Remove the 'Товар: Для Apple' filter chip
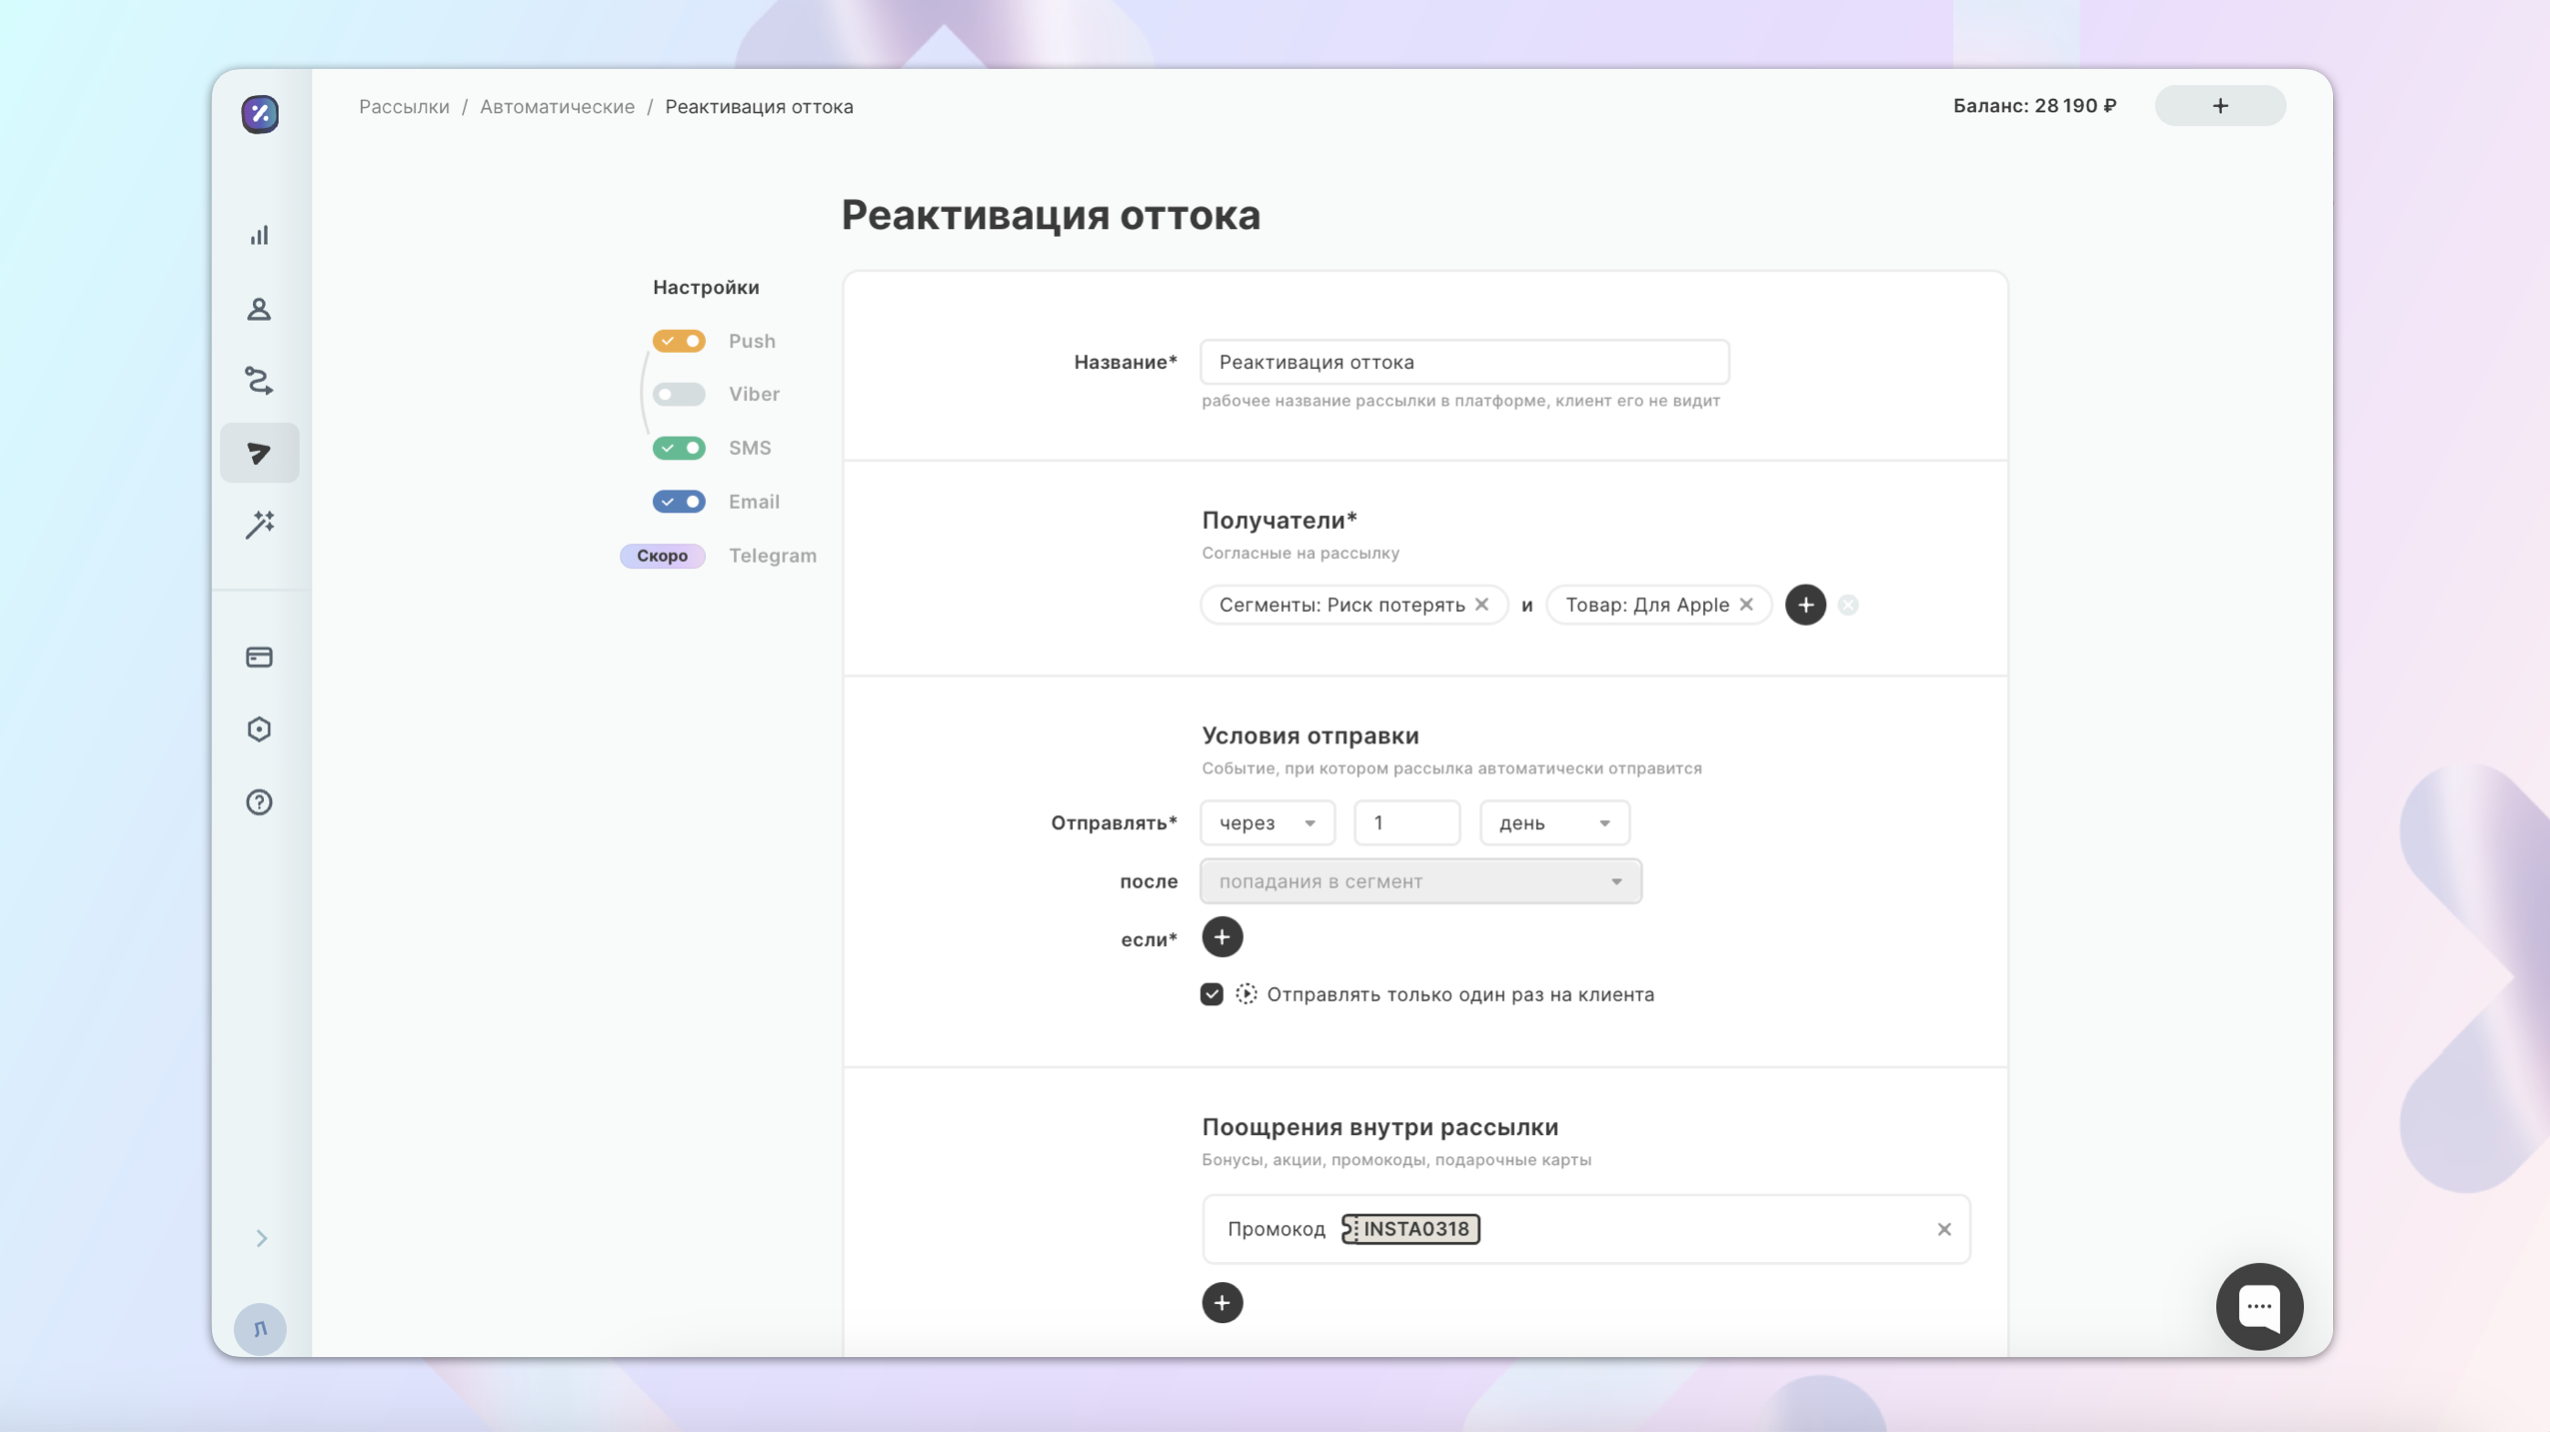 (x=1746, y=604)
